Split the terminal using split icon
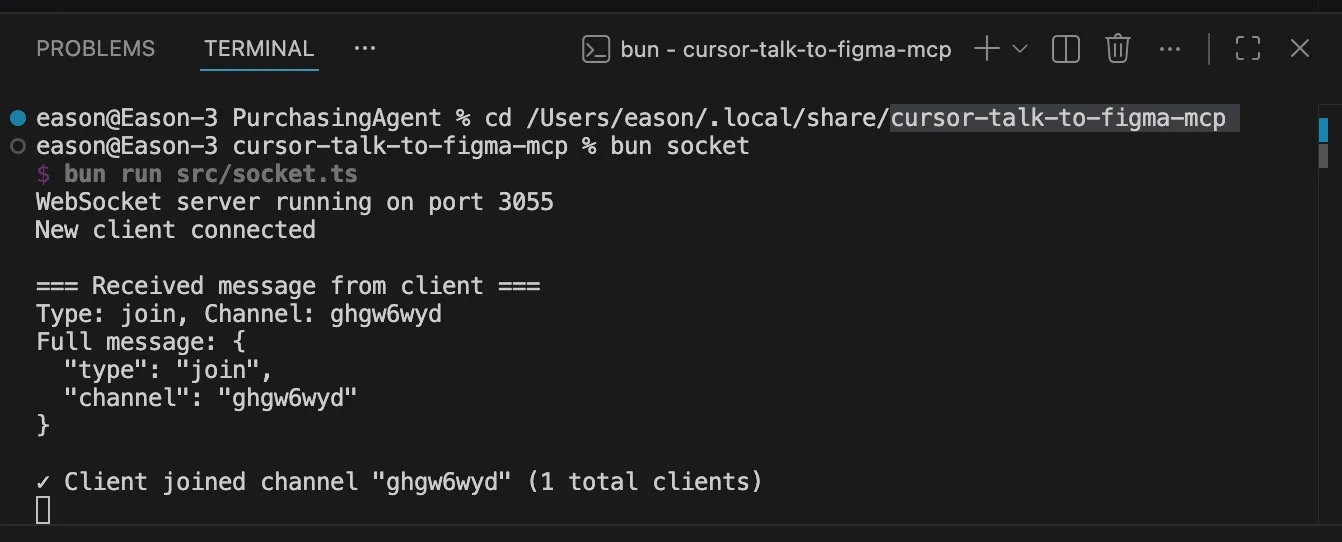This screenshot has width=1342, height=542. [1066, 48]
